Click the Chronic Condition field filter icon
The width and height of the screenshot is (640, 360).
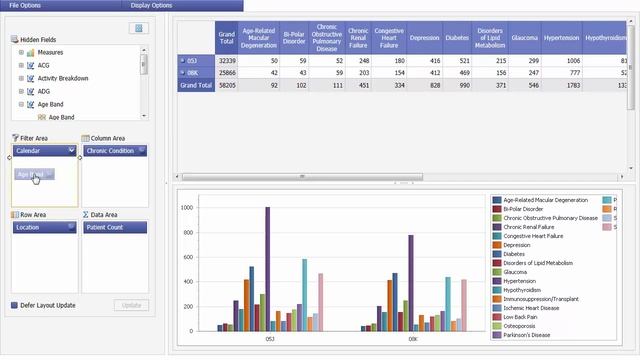pos(142,150)
